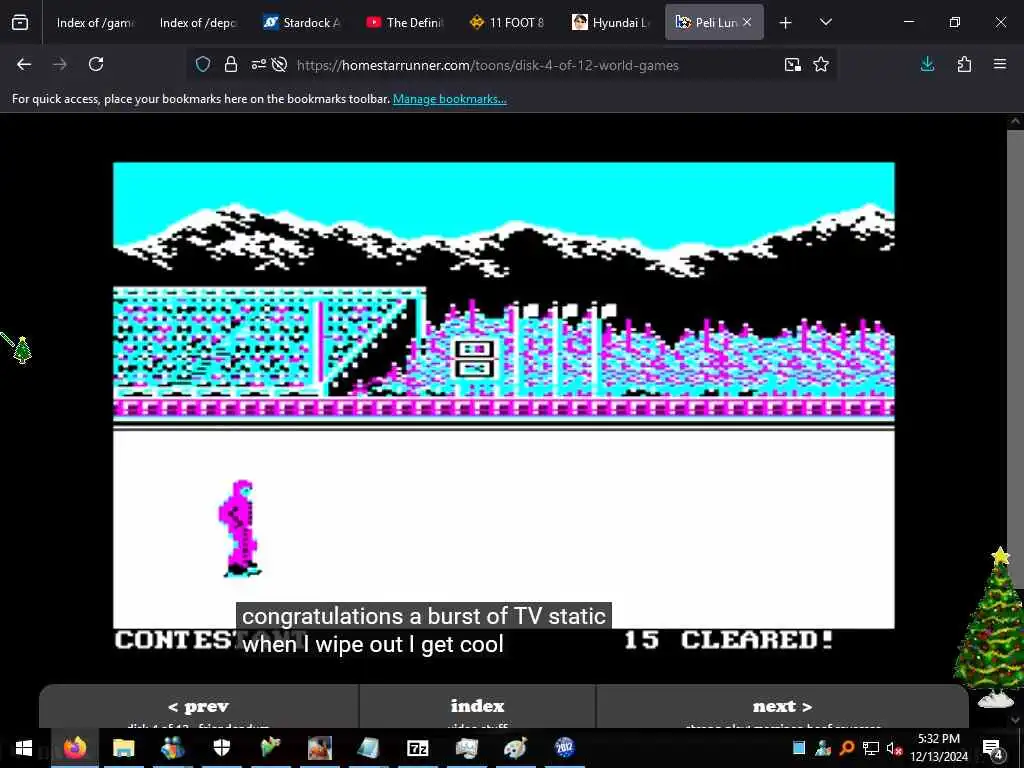Image resolution: width=1024 pixels, height=768 pixels.
Task: Click the pink skater in the game
Action: click(239, 529)
